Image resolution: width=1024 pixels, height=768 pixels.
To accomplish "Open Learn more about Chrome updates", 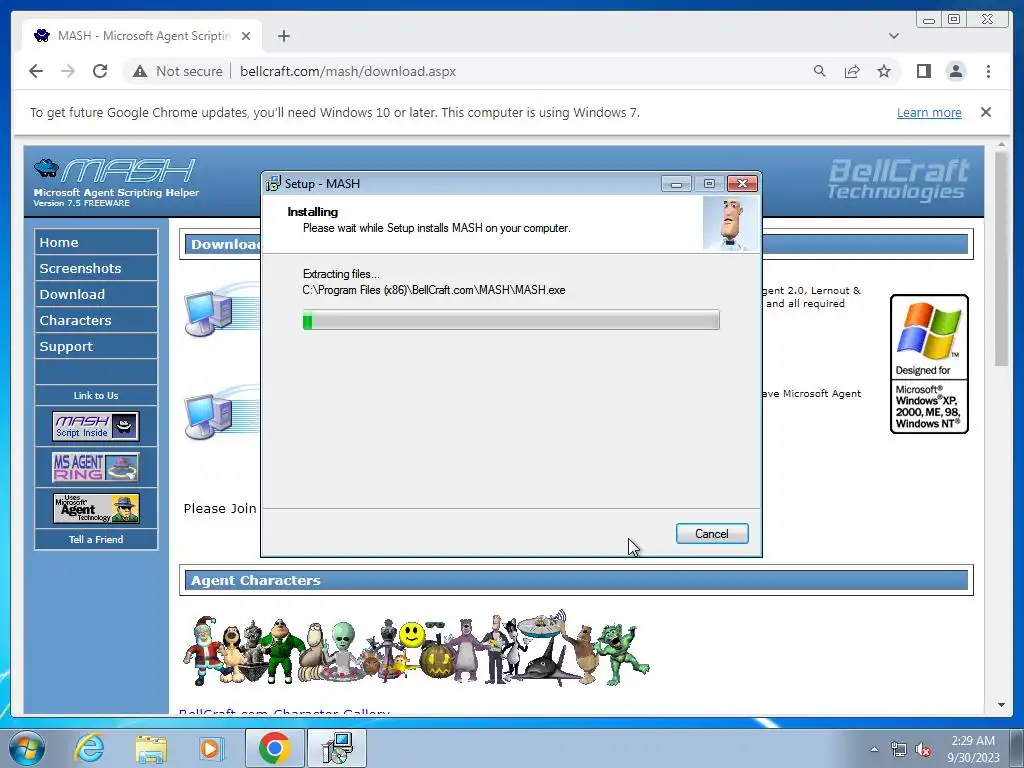I will 929,112.
